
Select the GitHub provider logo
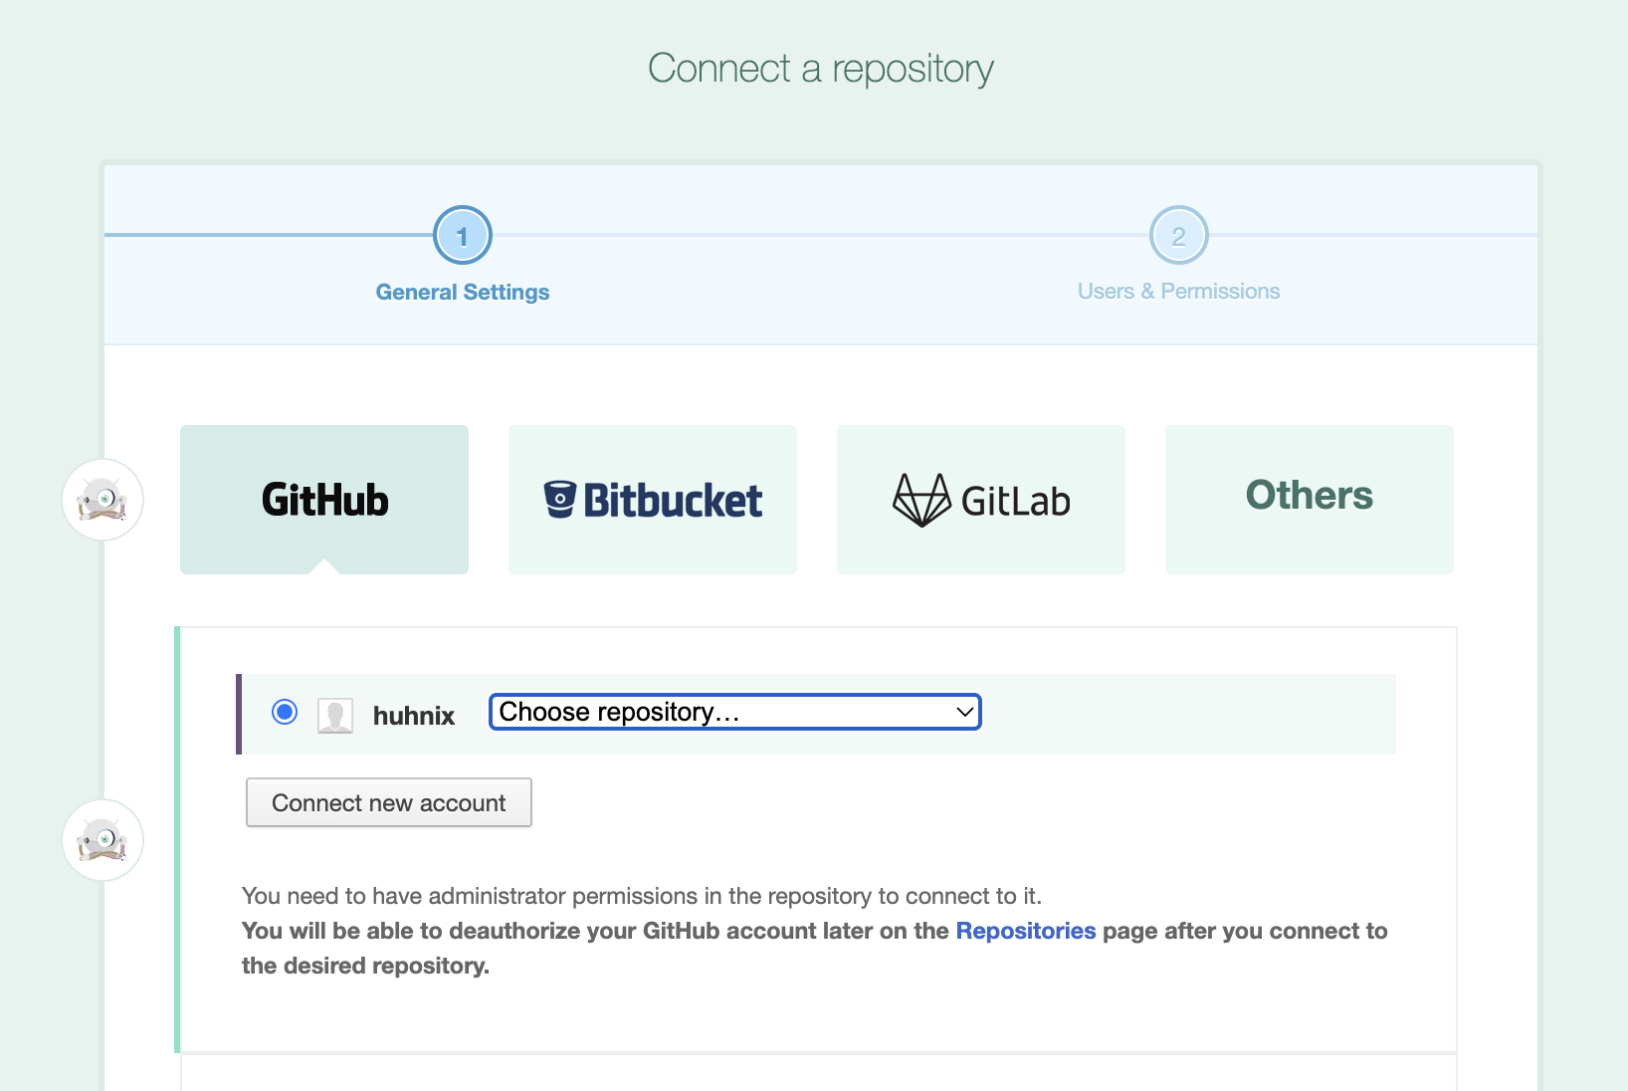coord(323,500)
